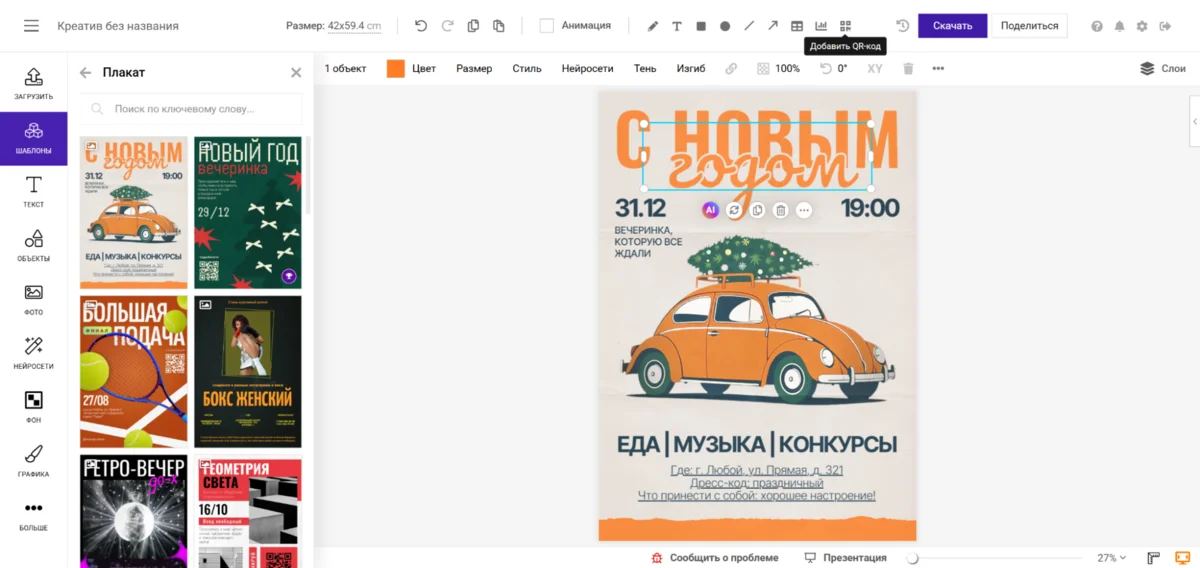Open the Нейросети sidebar section
This screenshot has width=1200, height=568.
pyautogui.click(x=34, y=354)
